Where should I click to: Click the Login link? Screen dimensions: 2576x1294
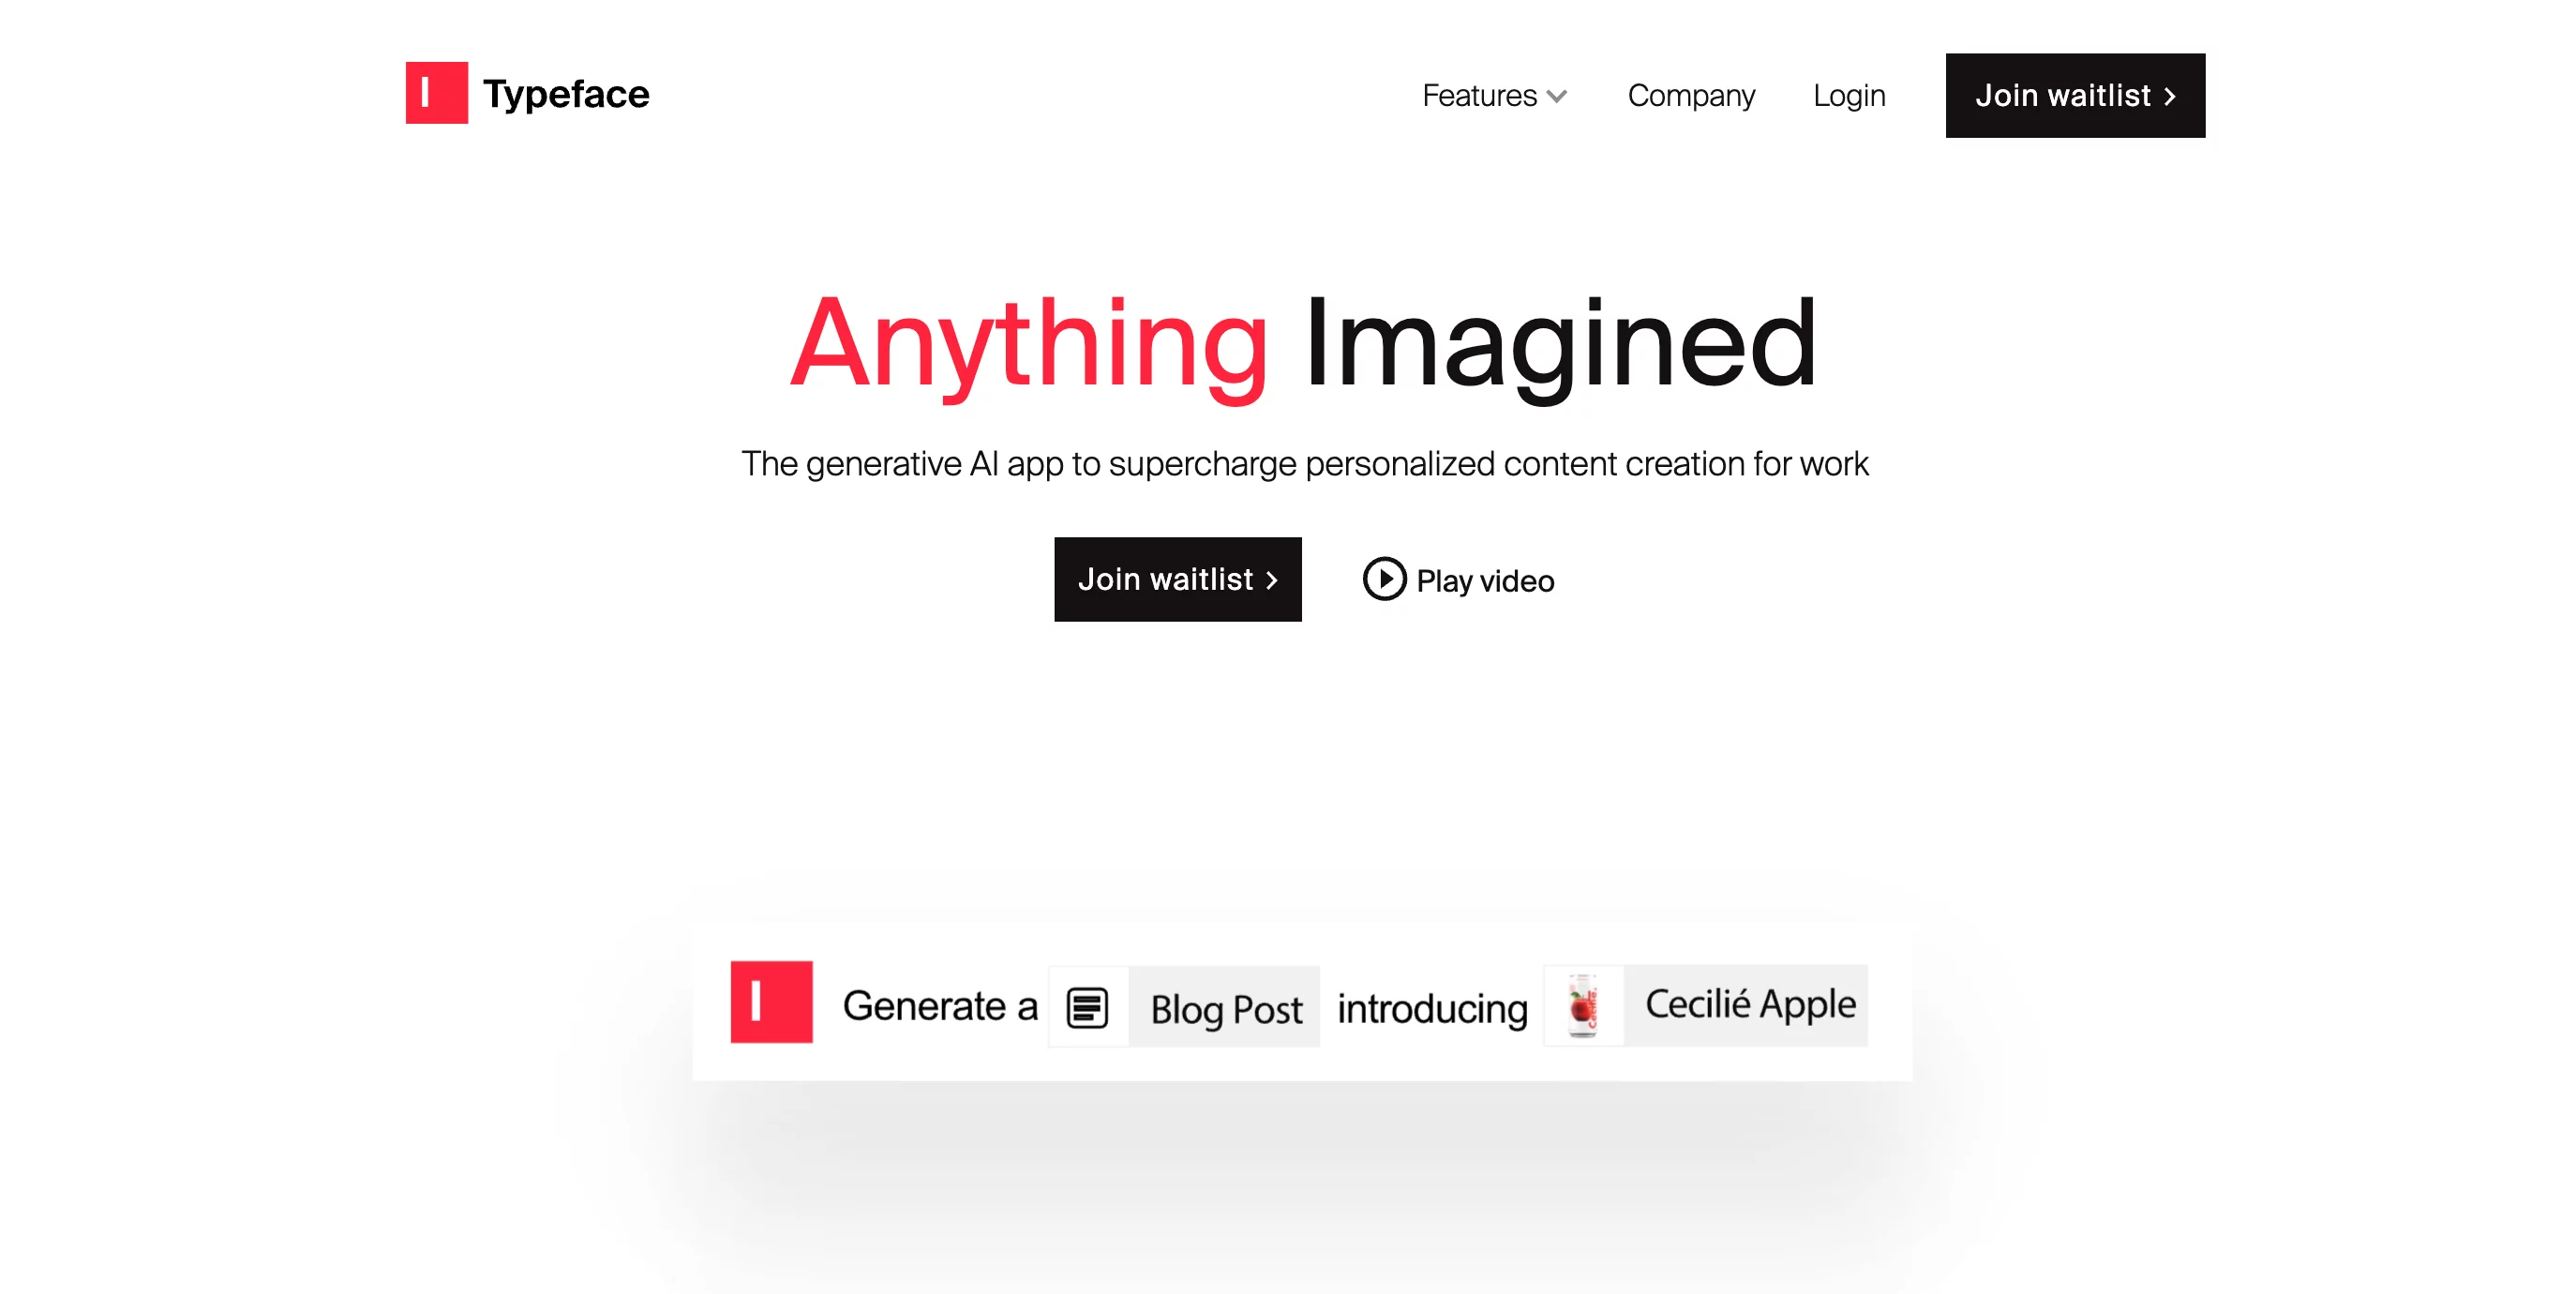click(1849, 94)
